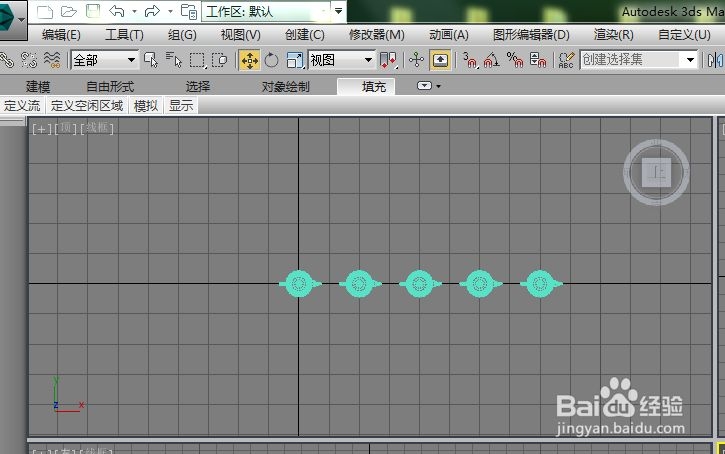Open the 编辑(E) menu
This screenshot has height=454, width=725.
(61, 35)
